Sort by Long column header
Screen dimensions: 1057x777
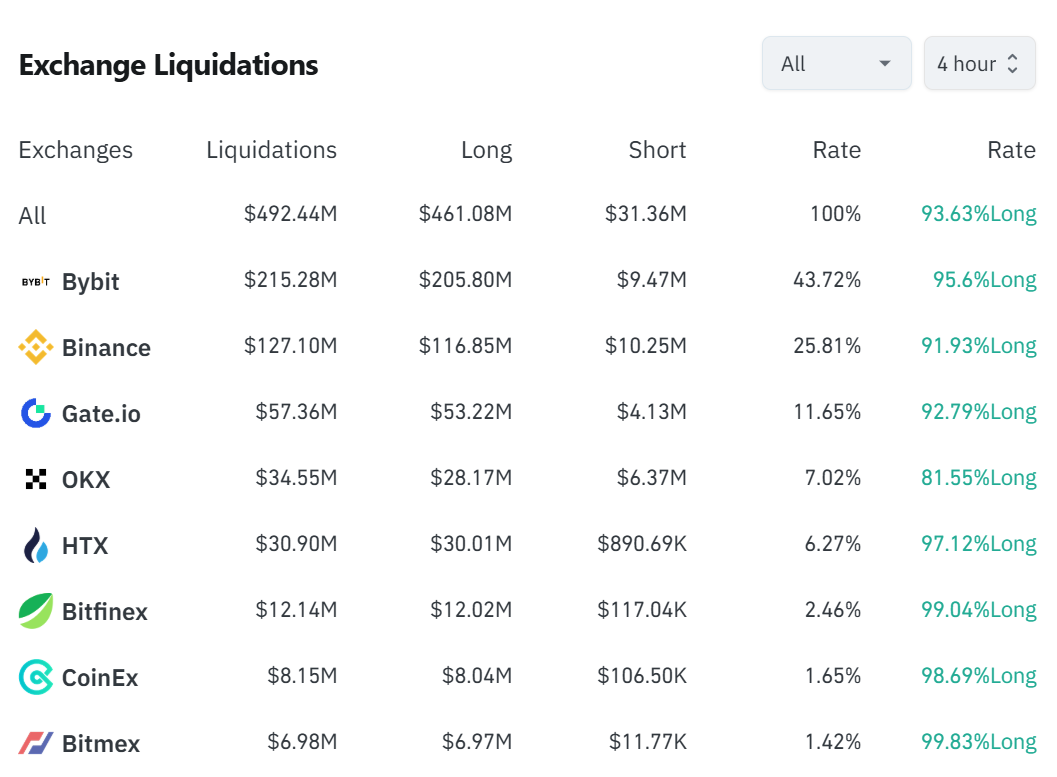point(486,150)
